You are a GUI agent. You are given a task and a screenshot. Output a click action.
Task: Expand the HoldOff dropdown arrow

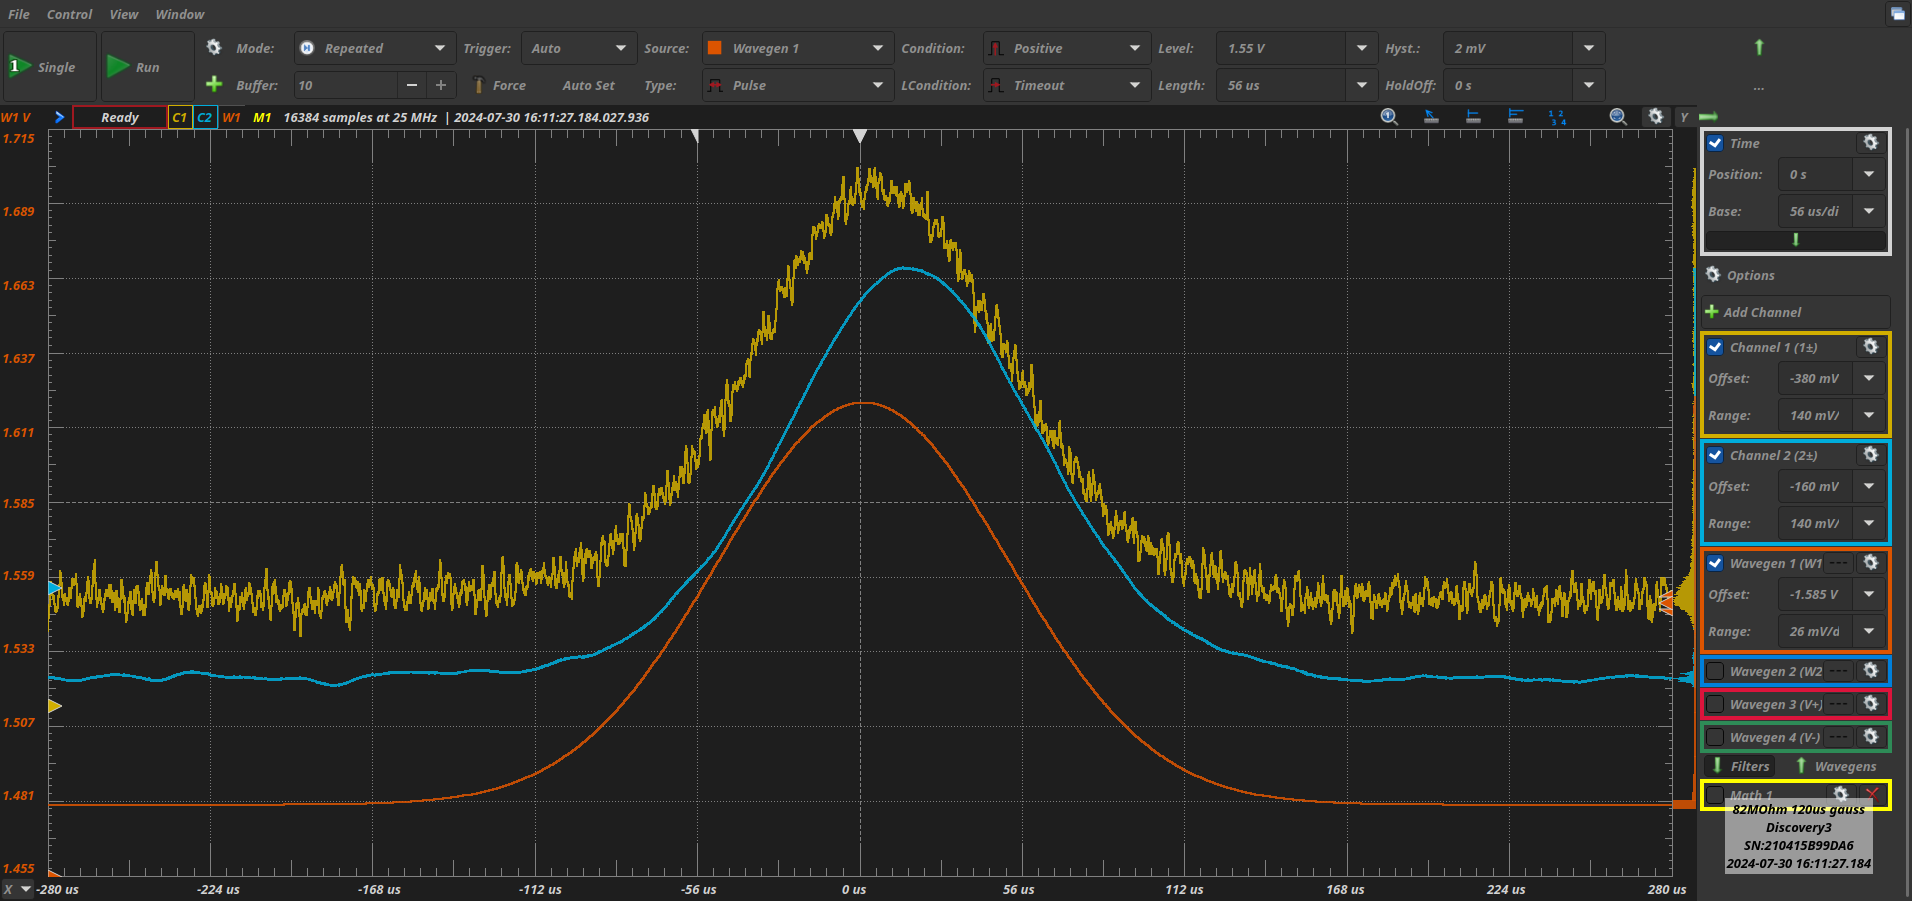coord(1589,85)
